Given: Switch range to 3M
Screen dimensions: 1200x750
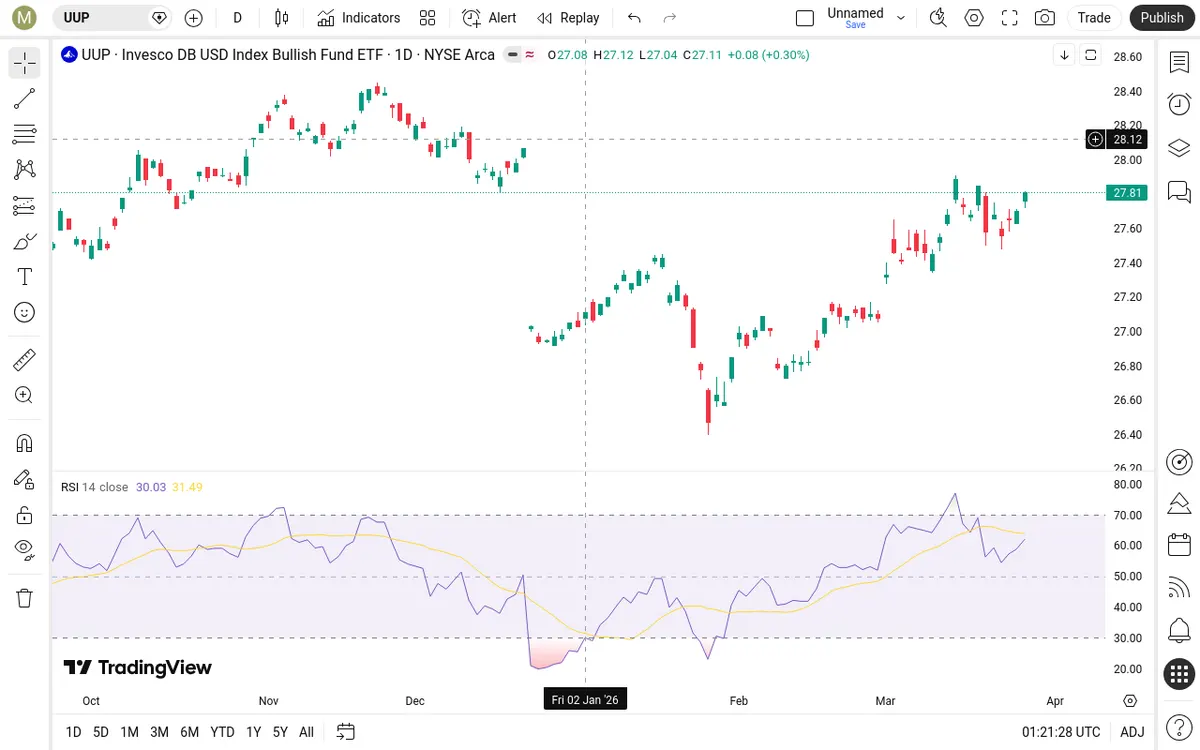Looking at the screenshot, I should (x=159, y=732).
